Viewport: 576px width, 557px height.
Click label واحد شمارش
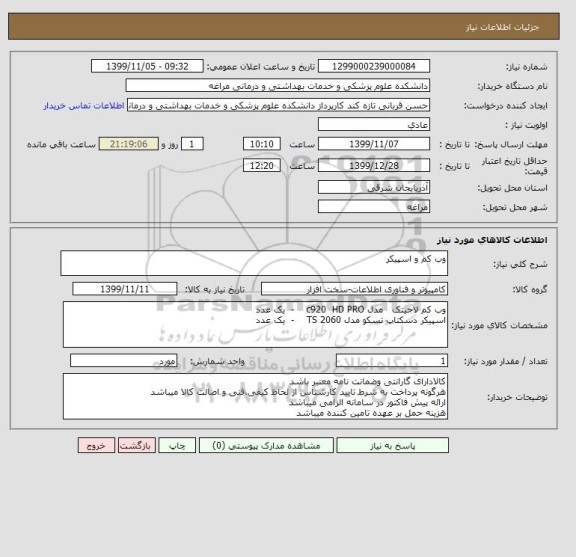tap(217, 362)
